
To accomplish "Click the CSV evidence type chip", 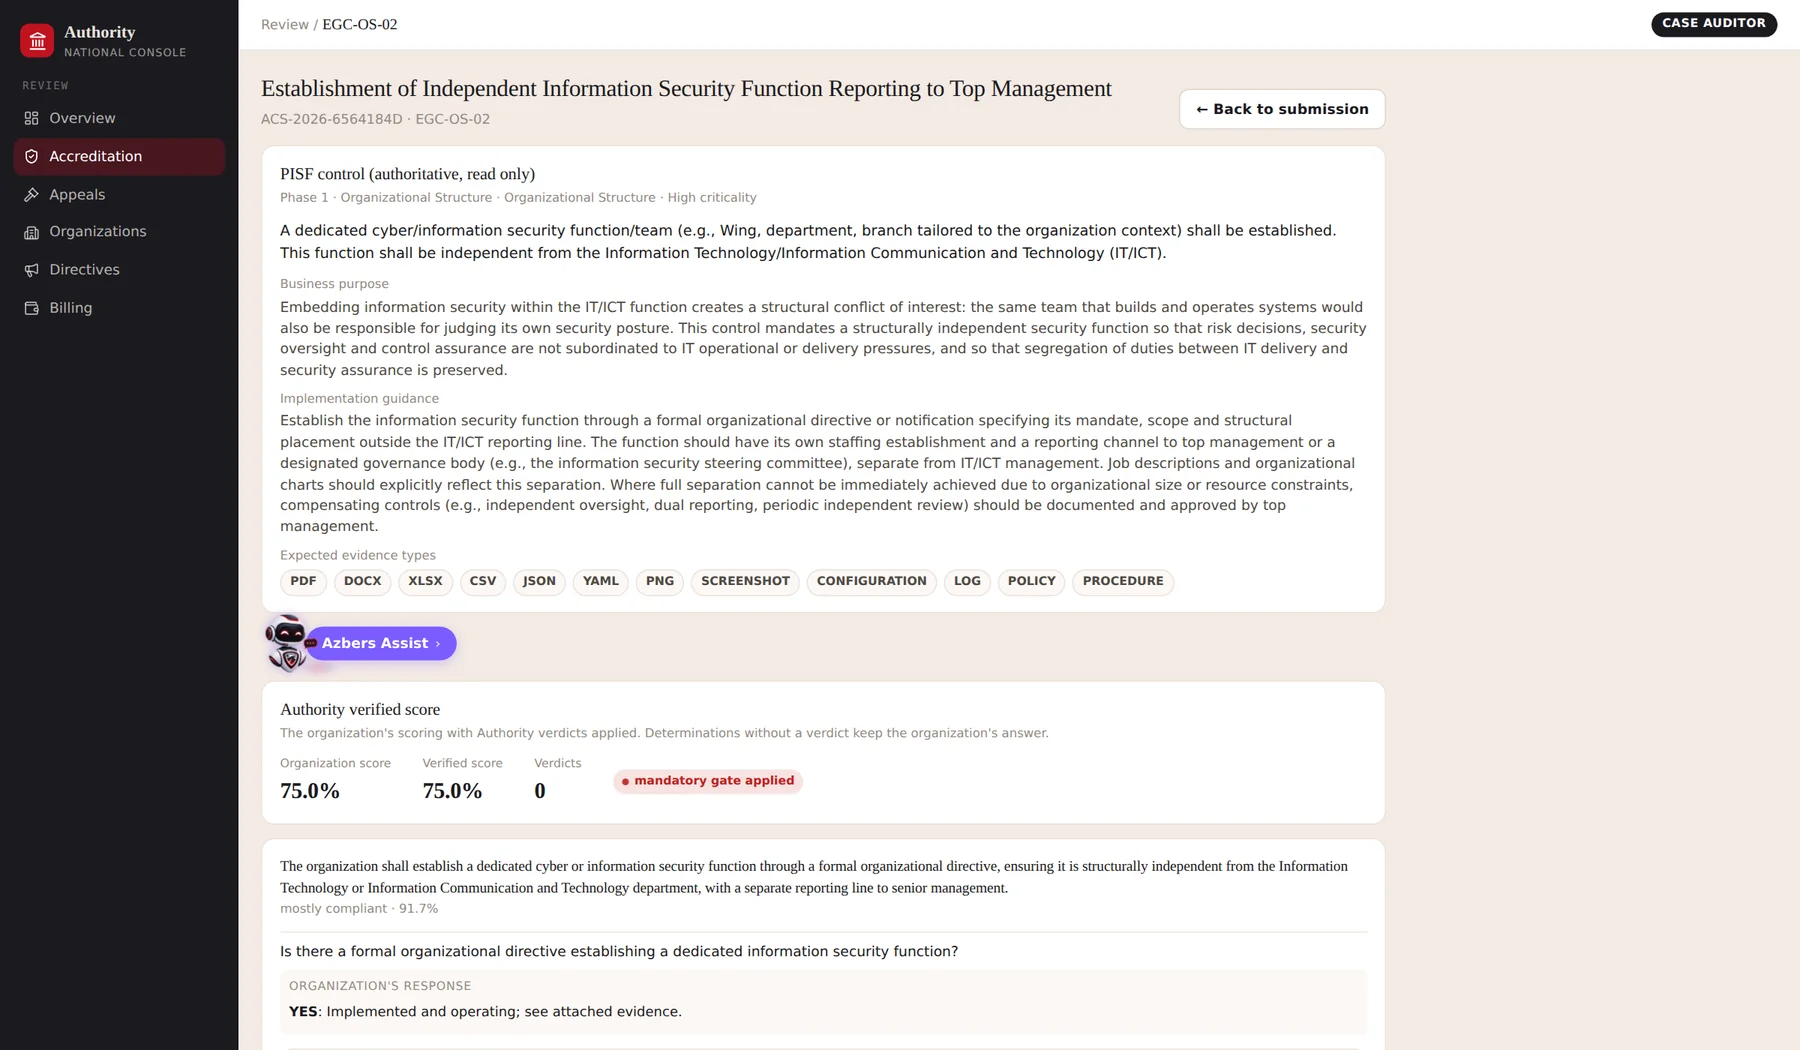I will point(483,581).
